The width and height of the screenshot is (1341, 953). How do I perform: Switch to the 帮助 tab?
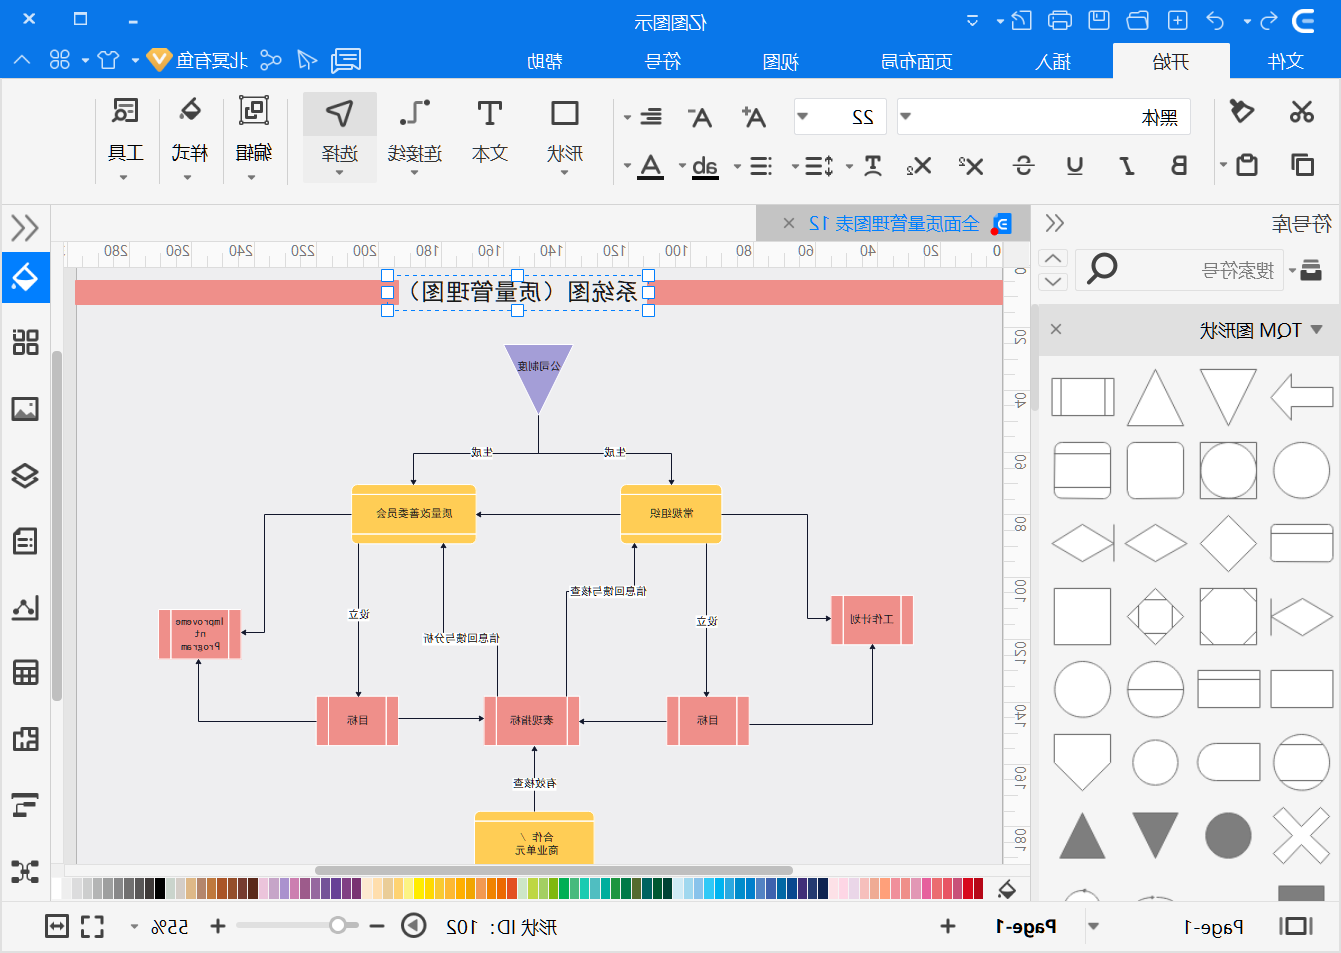coord(545,61)
